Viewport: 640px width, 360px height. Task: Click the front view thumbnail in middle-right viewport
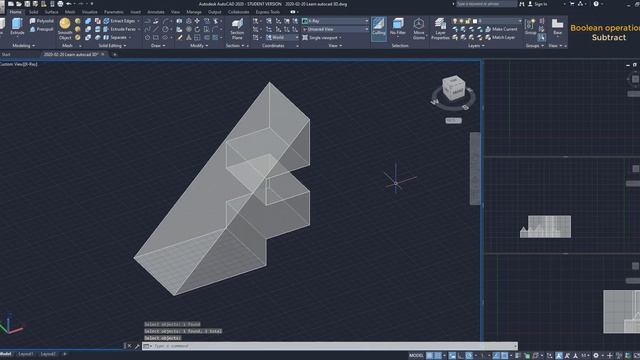545,227
